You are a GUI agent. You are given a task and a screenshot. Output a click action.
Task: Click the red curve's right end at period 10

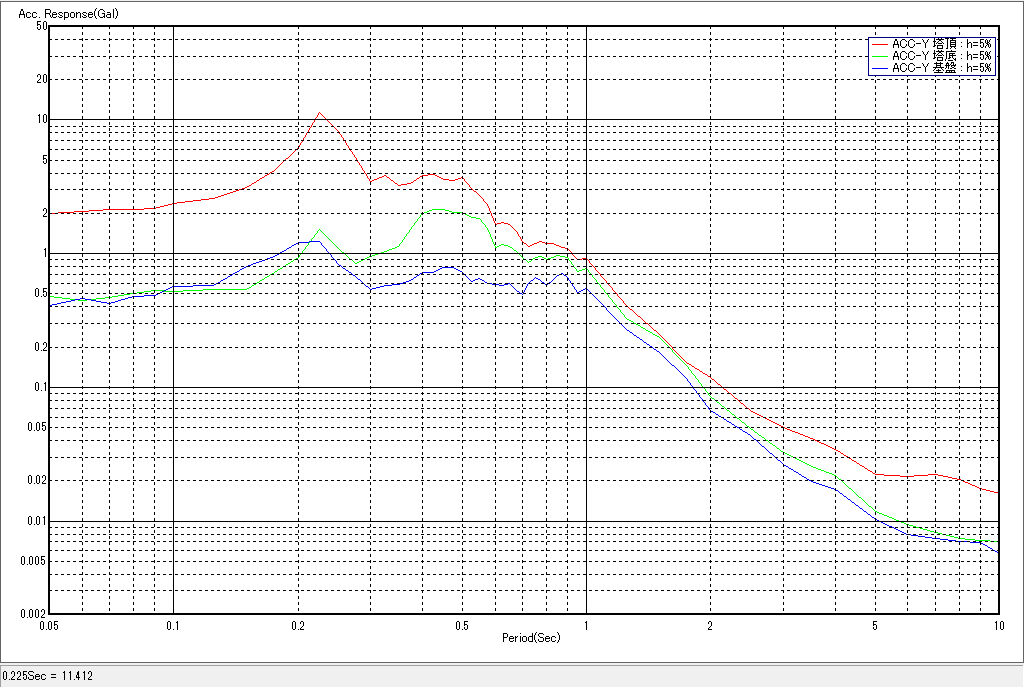point(997,492)
